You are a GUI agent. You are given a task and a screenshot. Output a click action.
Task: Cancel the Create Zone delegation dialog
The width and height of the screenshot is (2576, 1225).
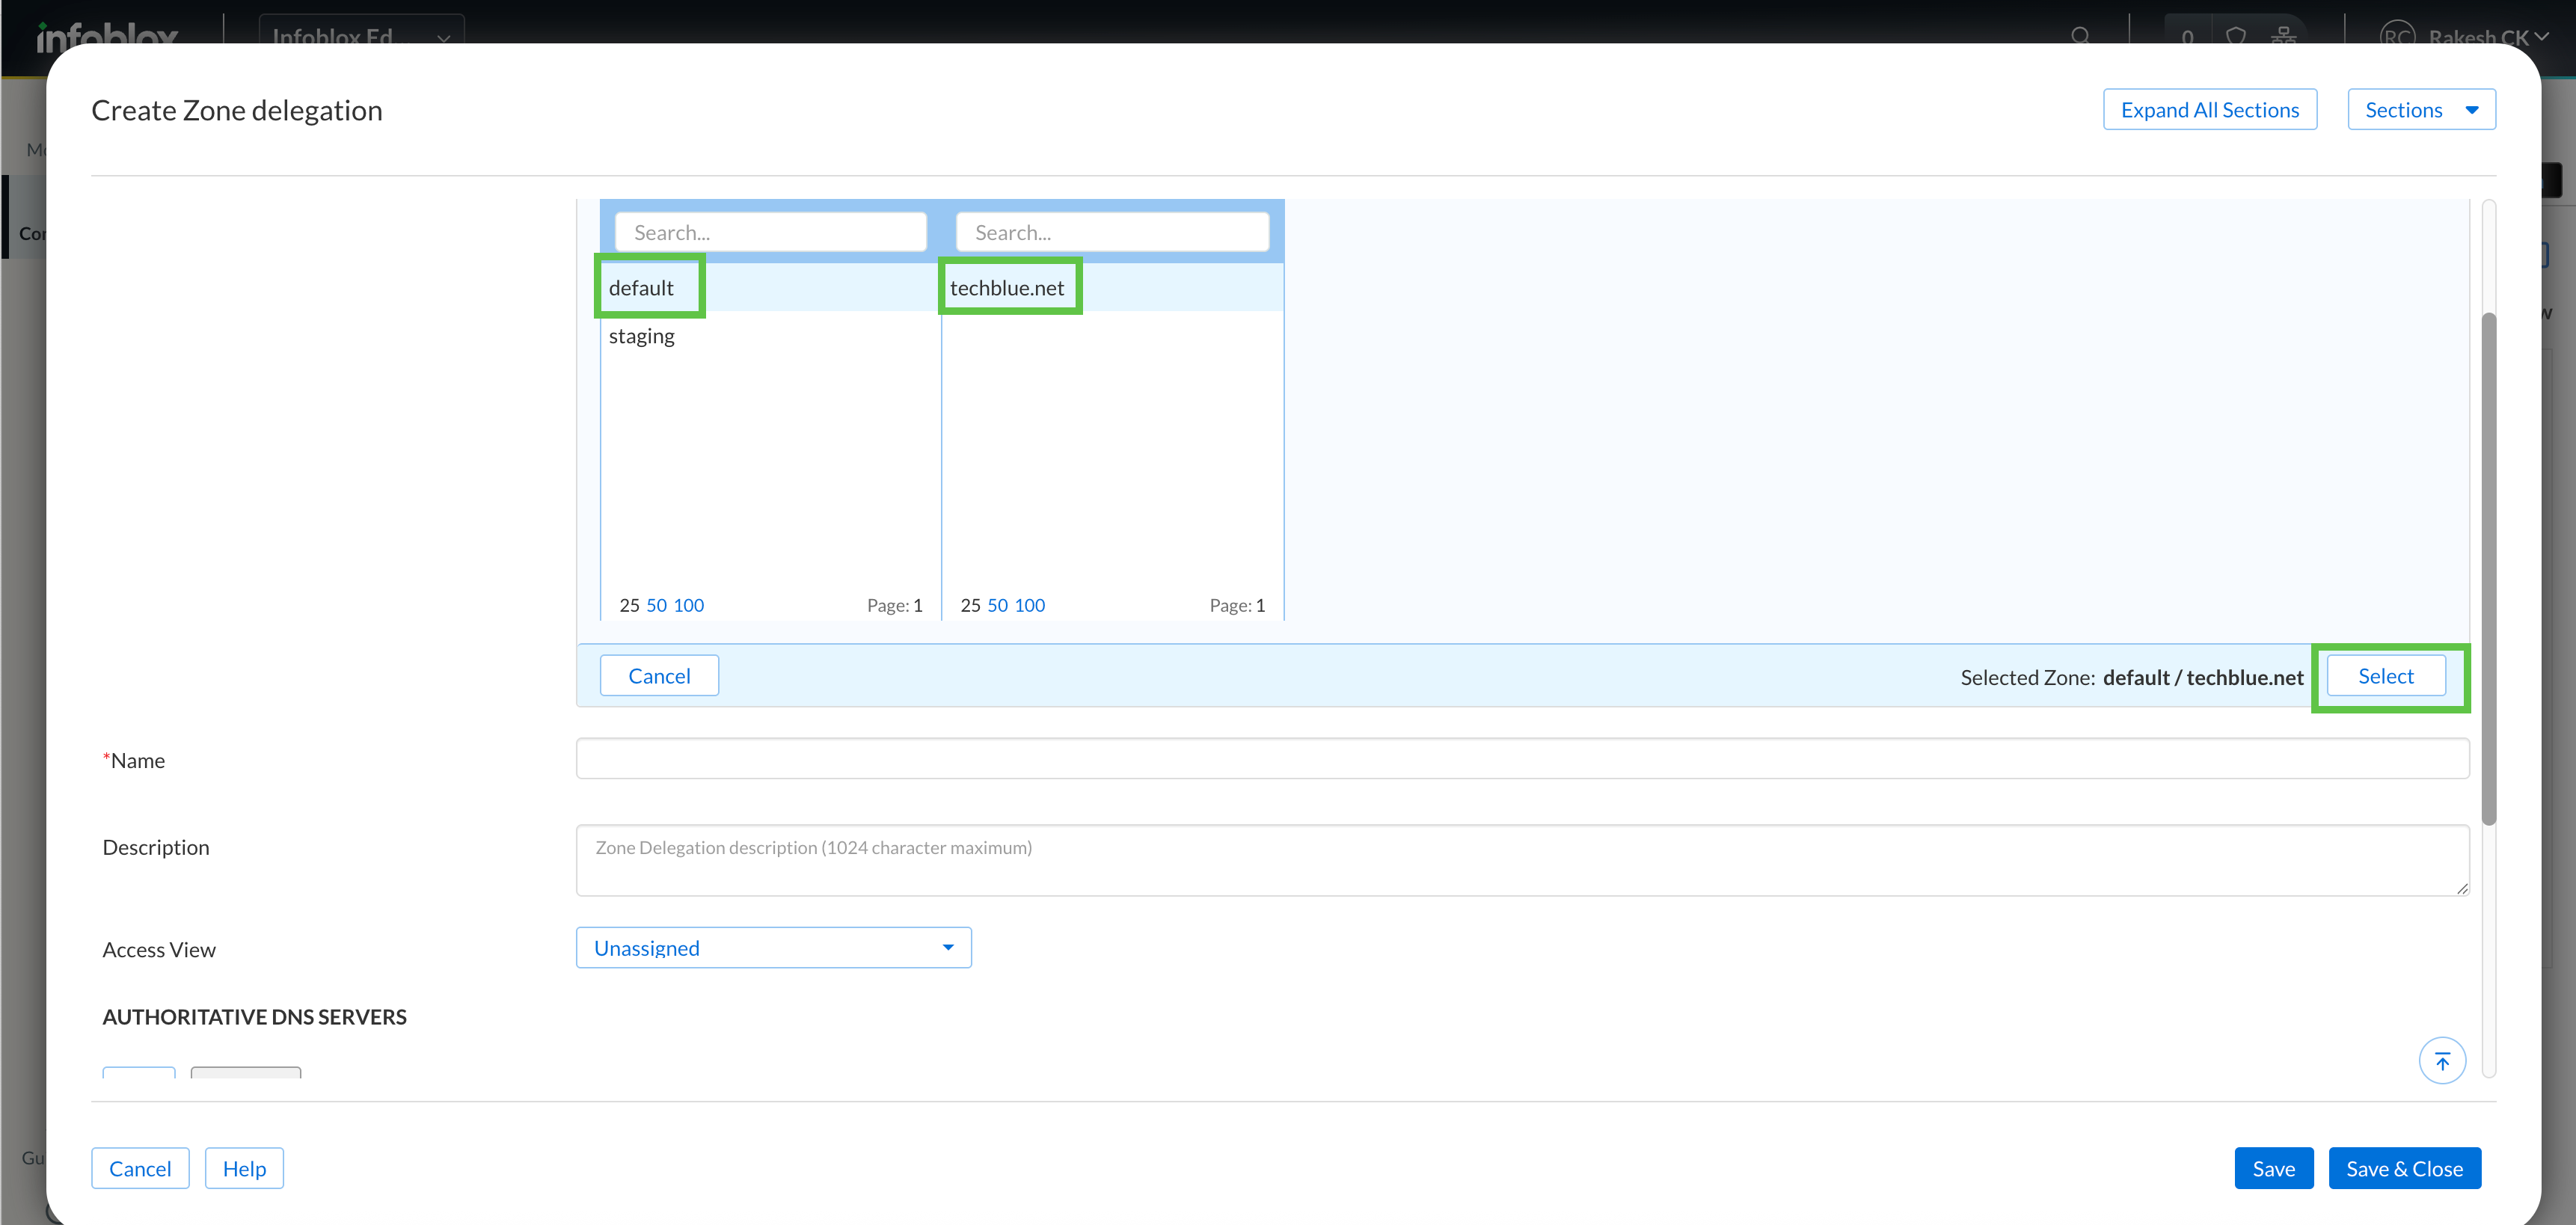[x=140, y=1168]
